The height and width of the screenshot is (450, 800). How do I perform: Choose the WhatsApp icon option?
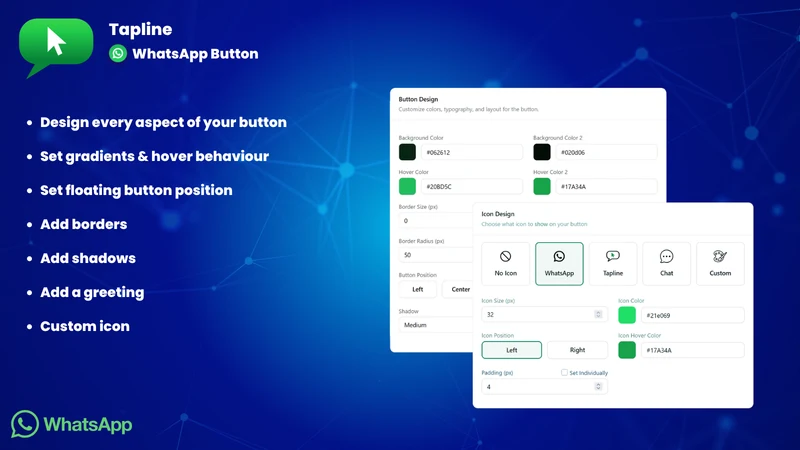coord(559,264)
